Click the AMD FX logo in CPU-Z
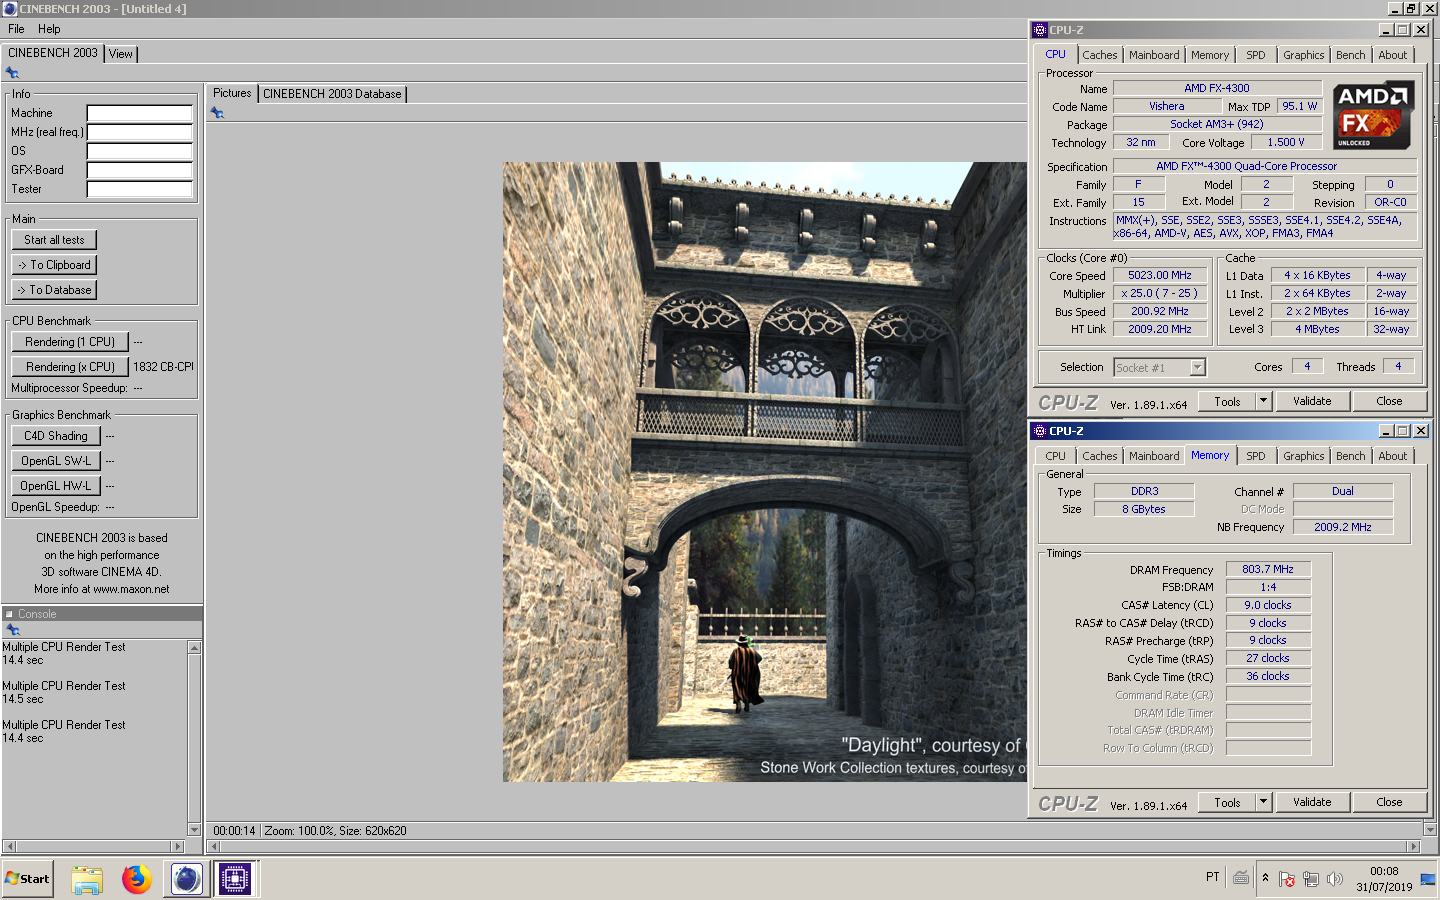This screenshot has width=1440, height=900. [1373, 115]
